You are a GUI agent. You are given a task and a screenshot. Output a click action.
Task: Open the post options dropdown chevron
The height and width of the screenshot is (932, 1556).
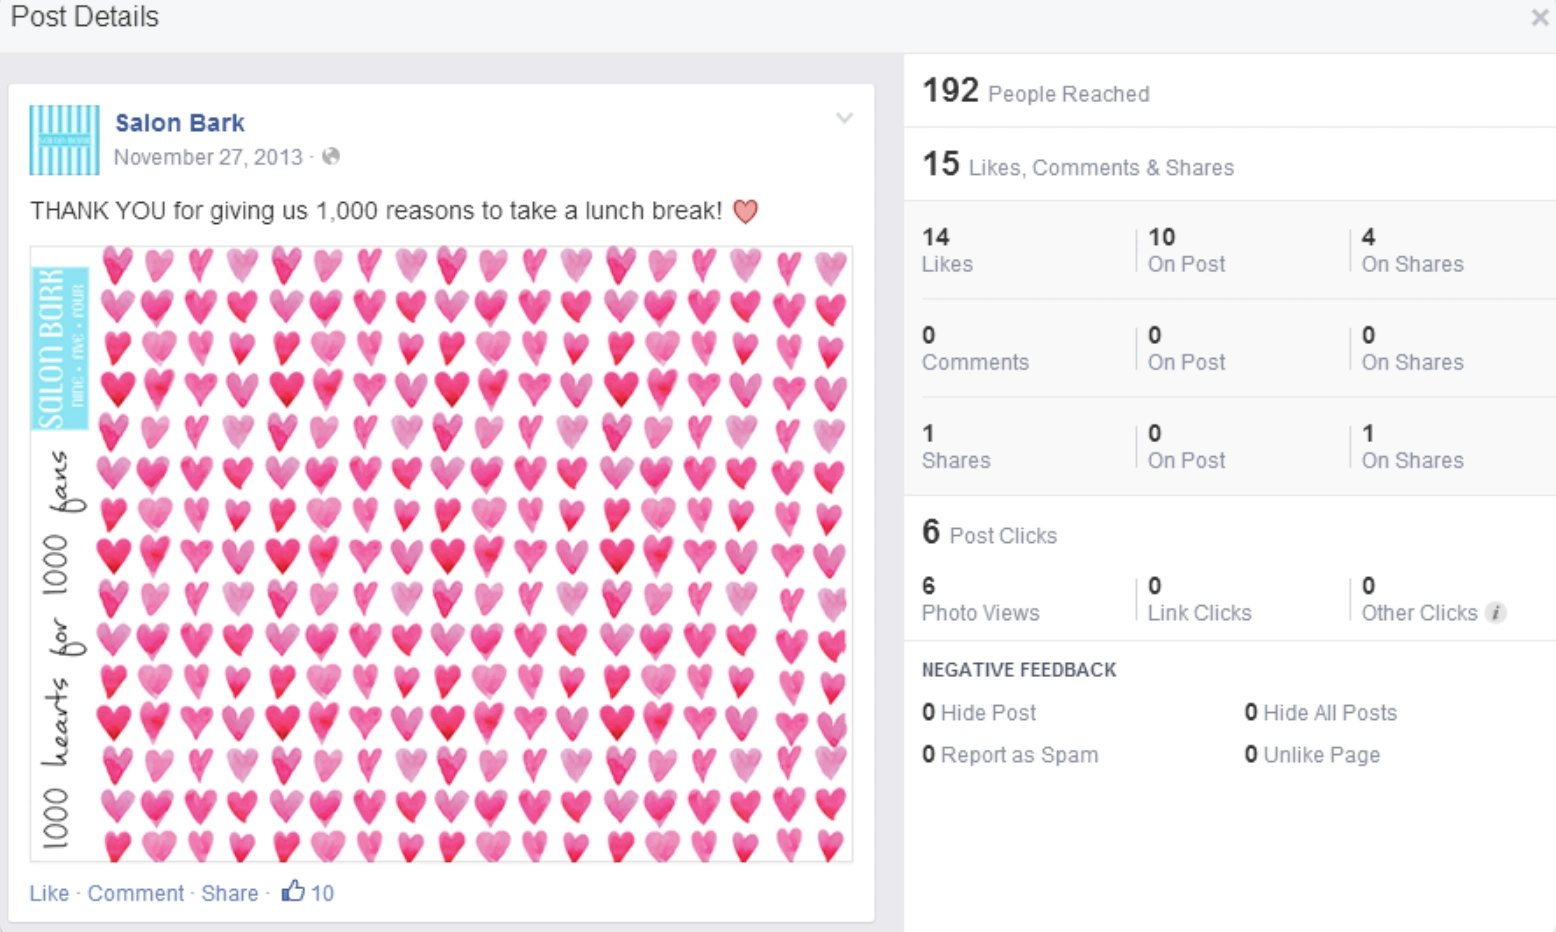pyautogui.click(x=844, y=118)
